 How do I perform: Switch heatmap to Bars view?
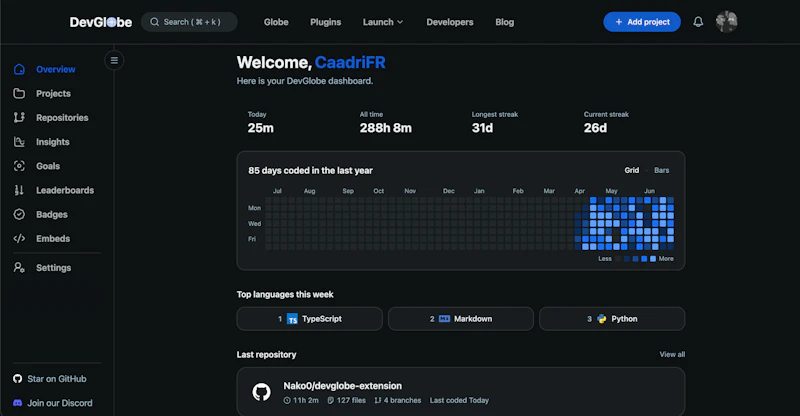(661, 170)
